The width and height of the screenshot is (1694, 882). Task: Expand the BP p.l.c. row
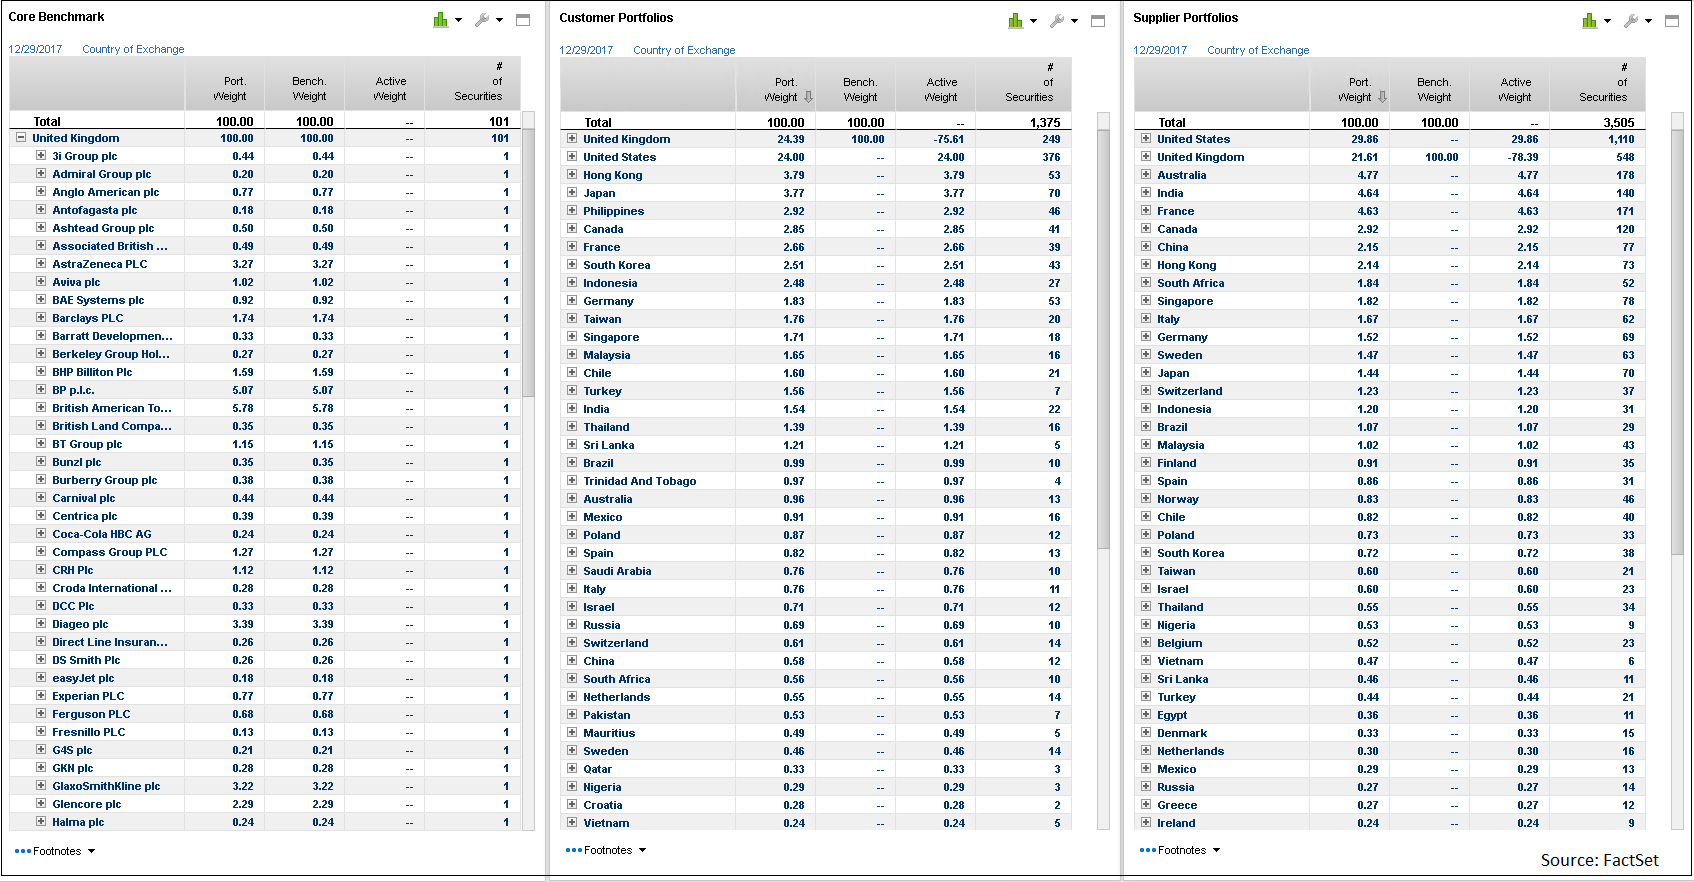pyautogui.click(x=41, y=390)
